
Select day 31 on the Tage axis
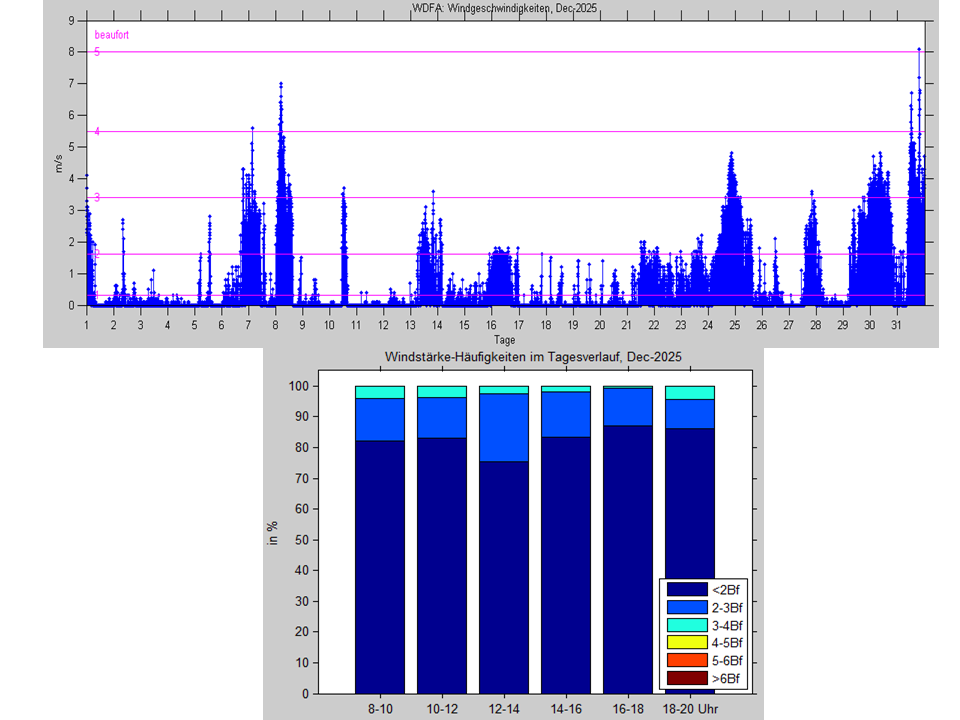tap(896, 325)
